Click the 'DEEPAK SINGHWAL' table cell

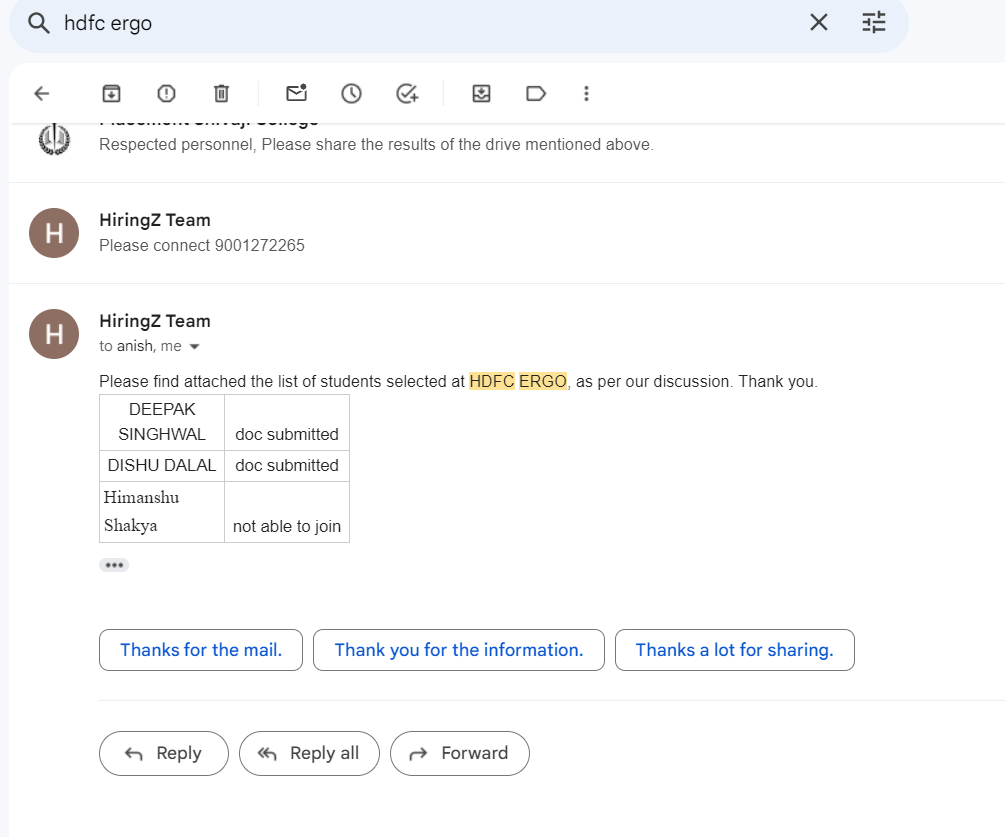coord(162,422)
